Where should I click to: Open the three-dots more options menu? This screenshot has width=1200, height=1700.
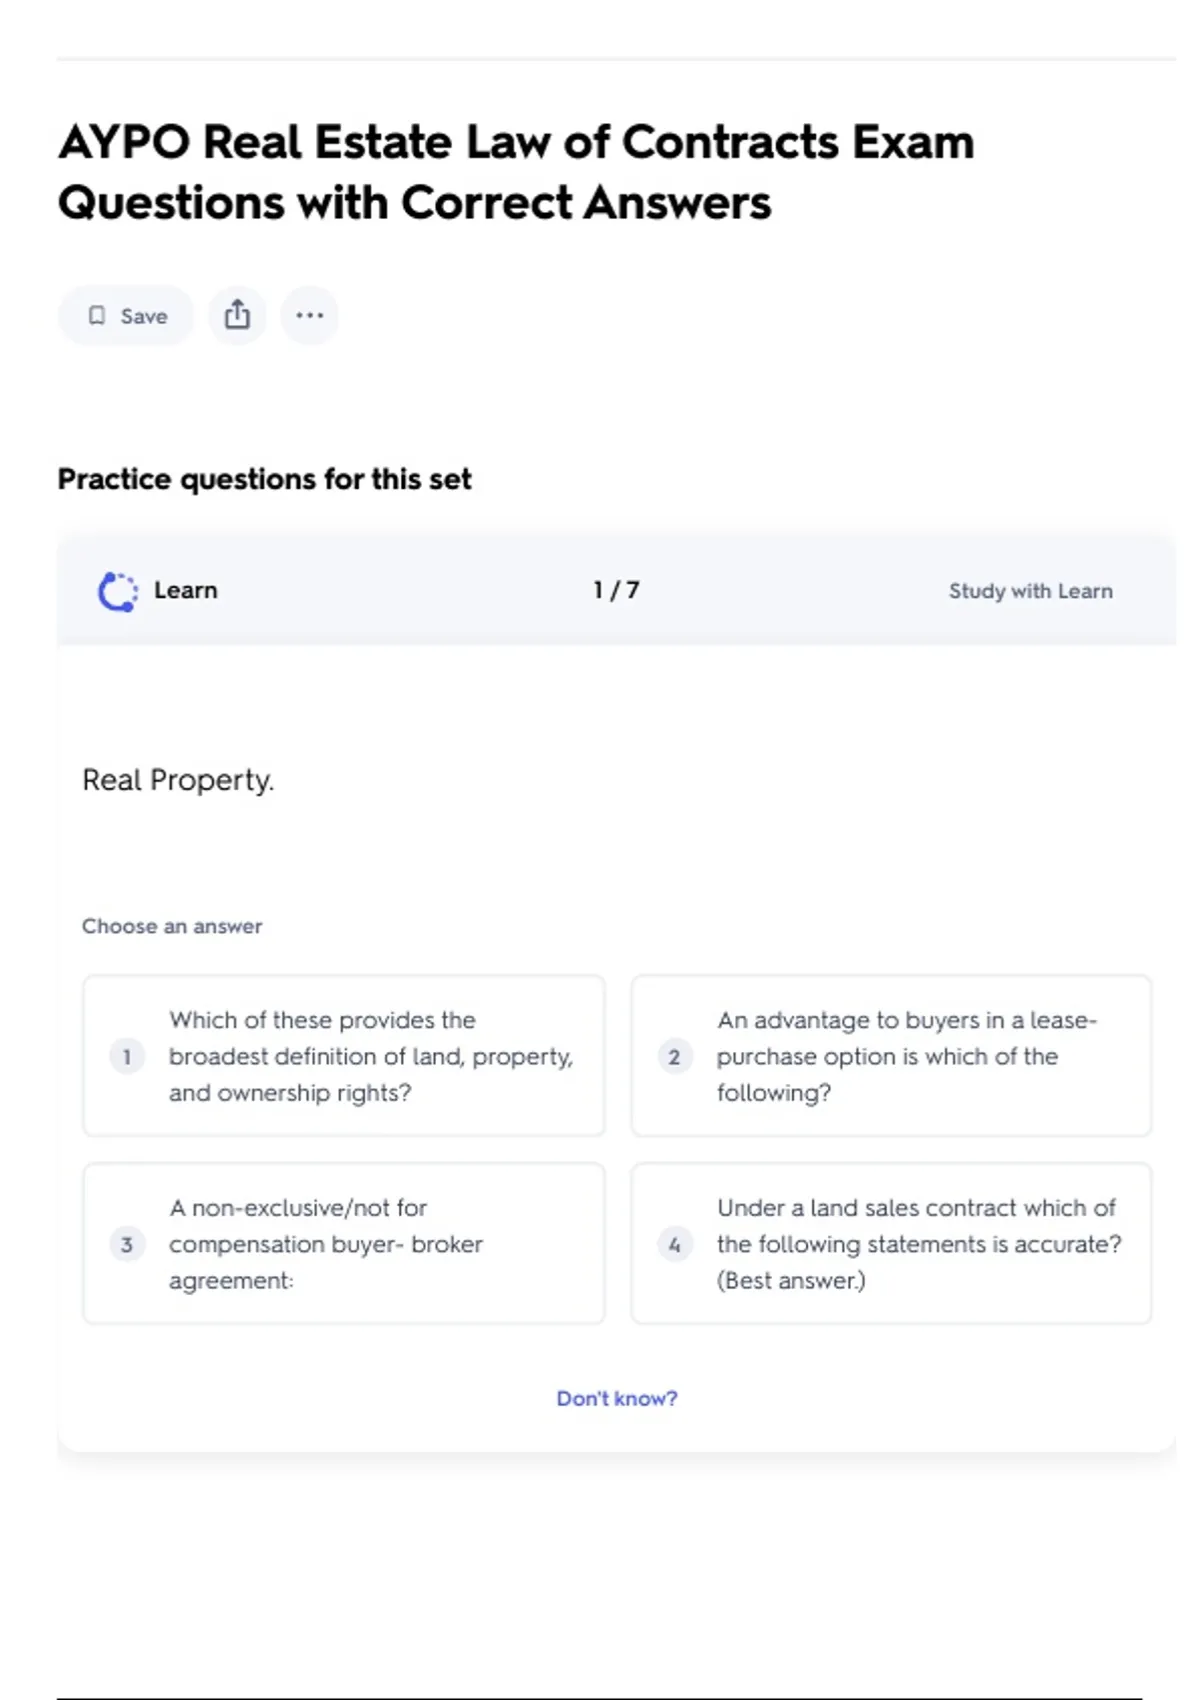(309, 315)
